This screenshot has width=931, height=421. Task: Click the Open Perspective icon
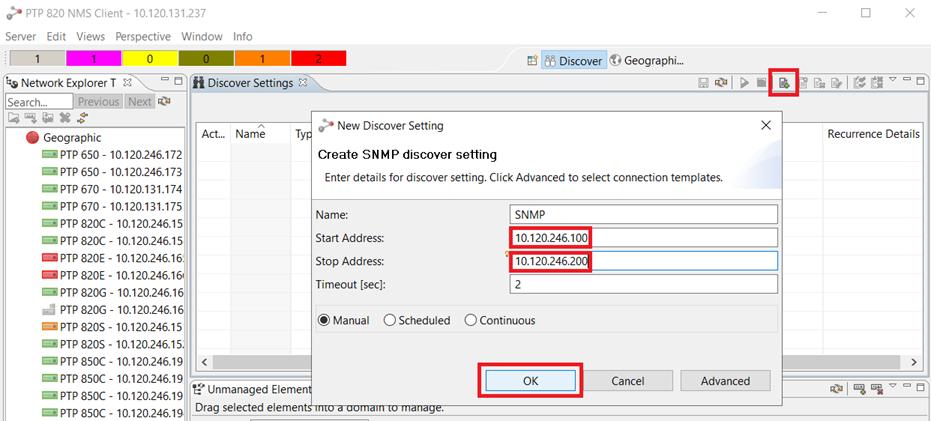pyautogui.click(x=533, y=61)
